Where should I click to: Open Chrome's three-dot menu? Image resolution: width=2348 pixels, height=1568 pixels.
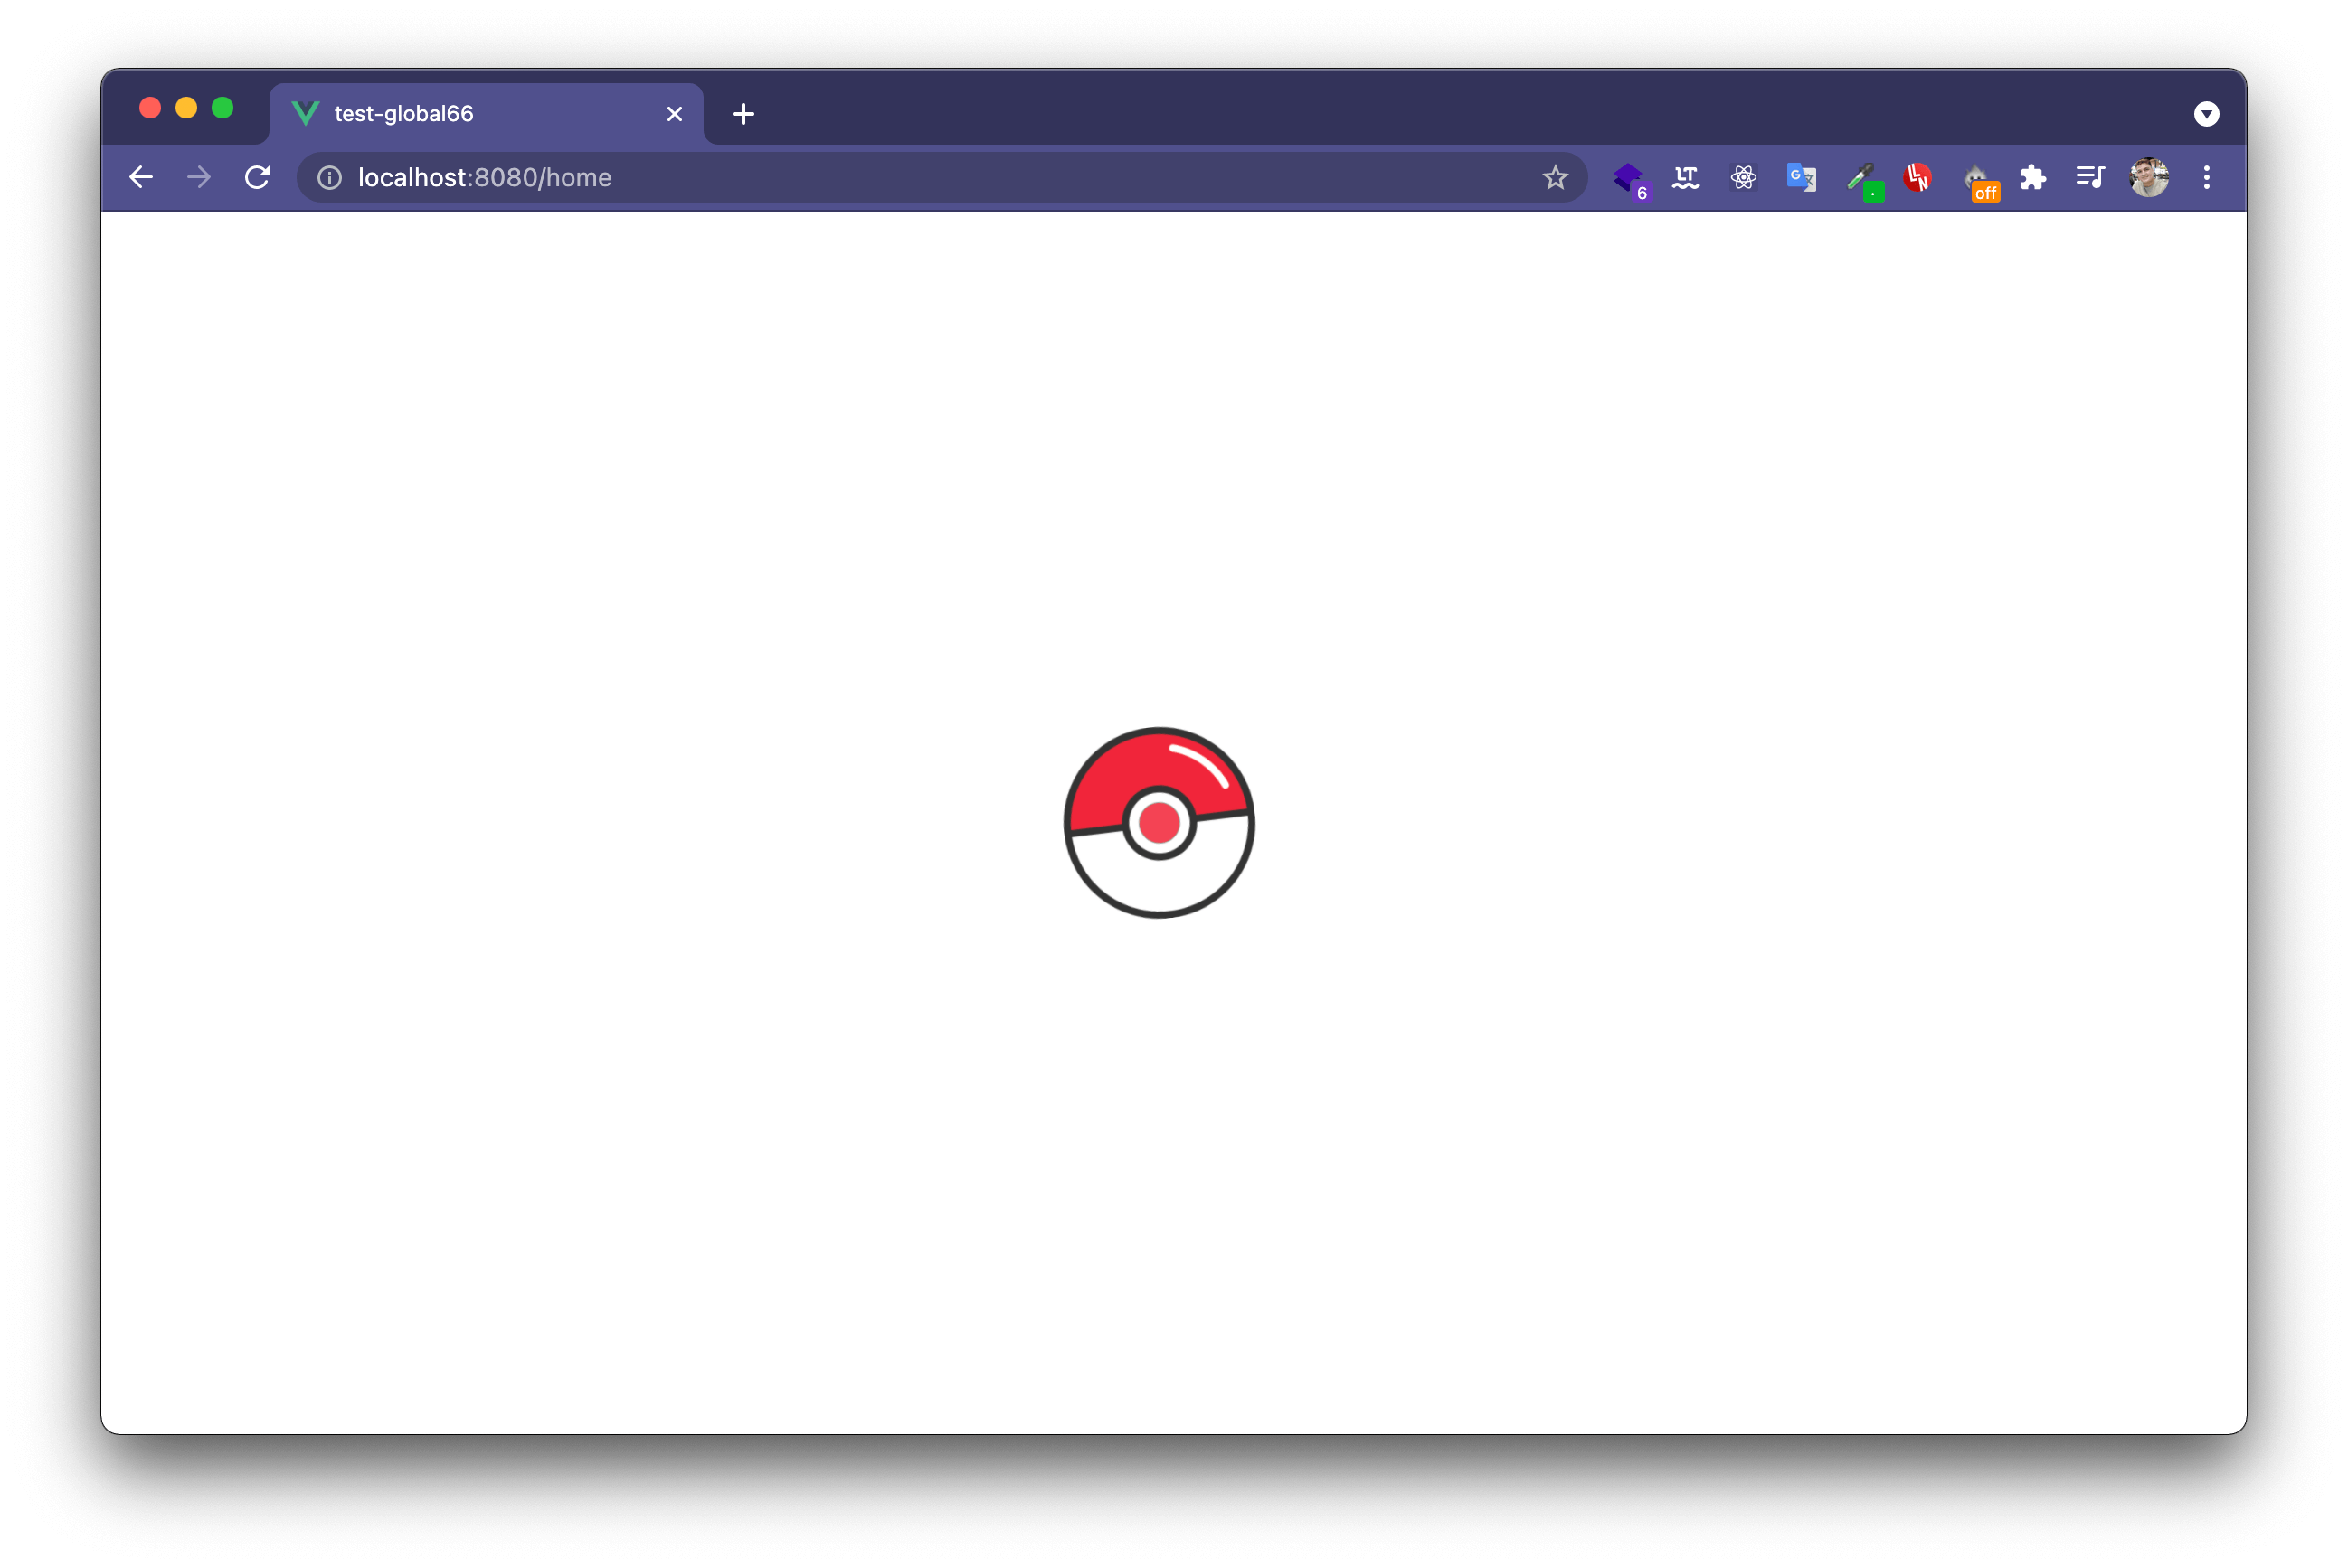pyautogui.click(x=2206, y=178)
